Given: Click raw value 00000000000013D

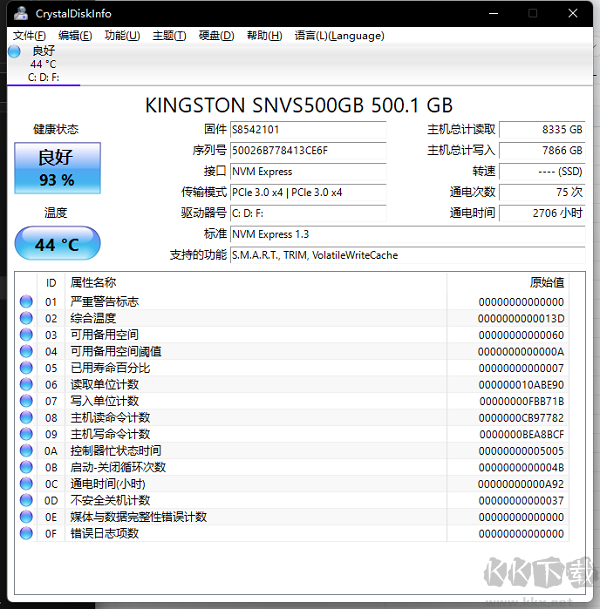Looking at the screenshot, I should (521, 318).
